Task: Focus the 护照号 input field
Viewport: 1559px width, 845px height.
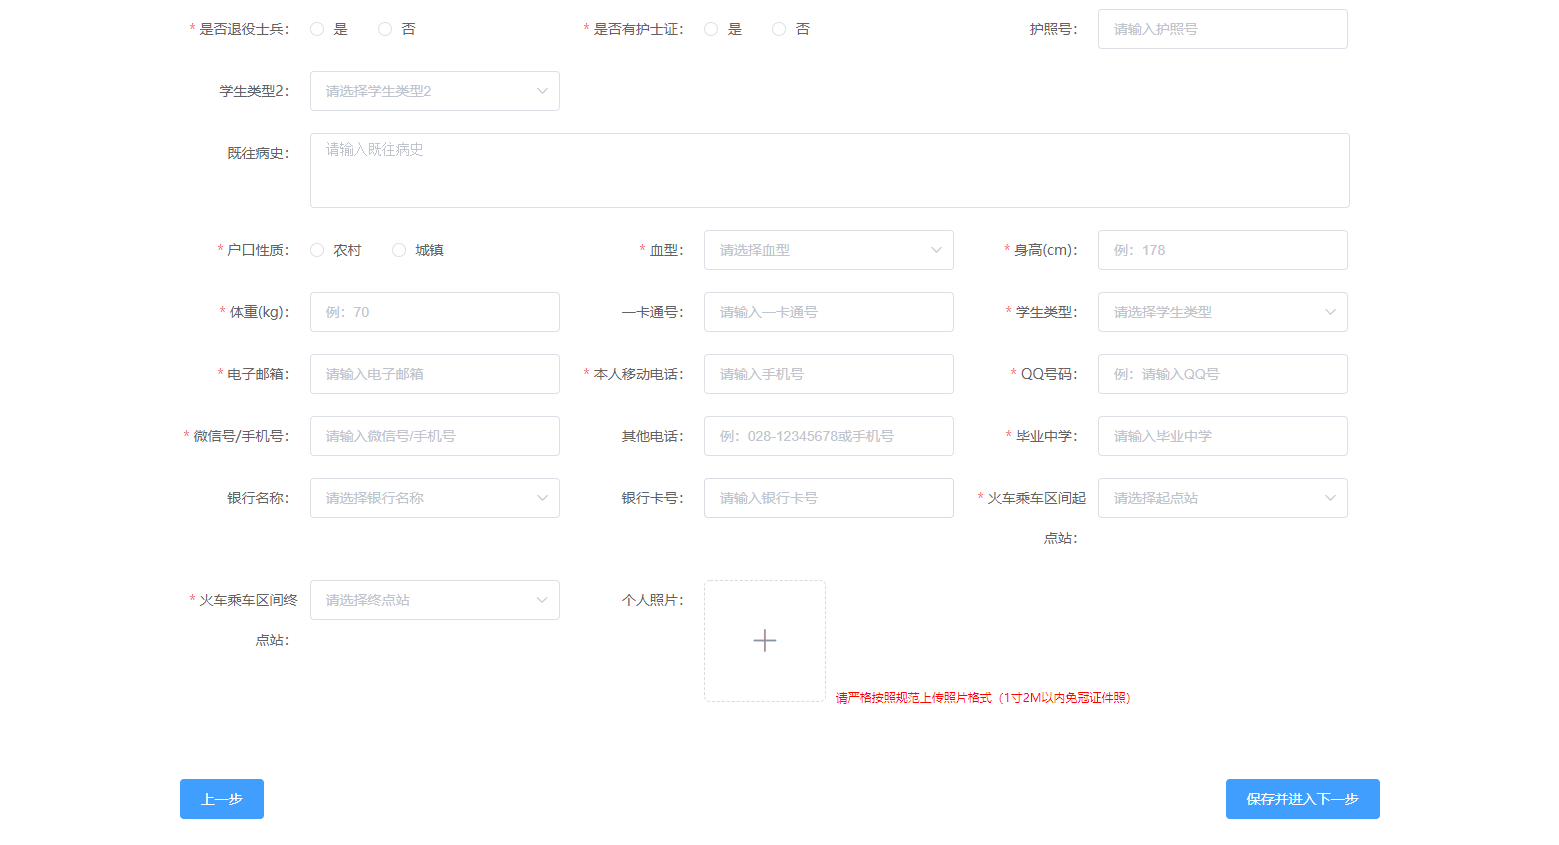Action: (1222, 29)
